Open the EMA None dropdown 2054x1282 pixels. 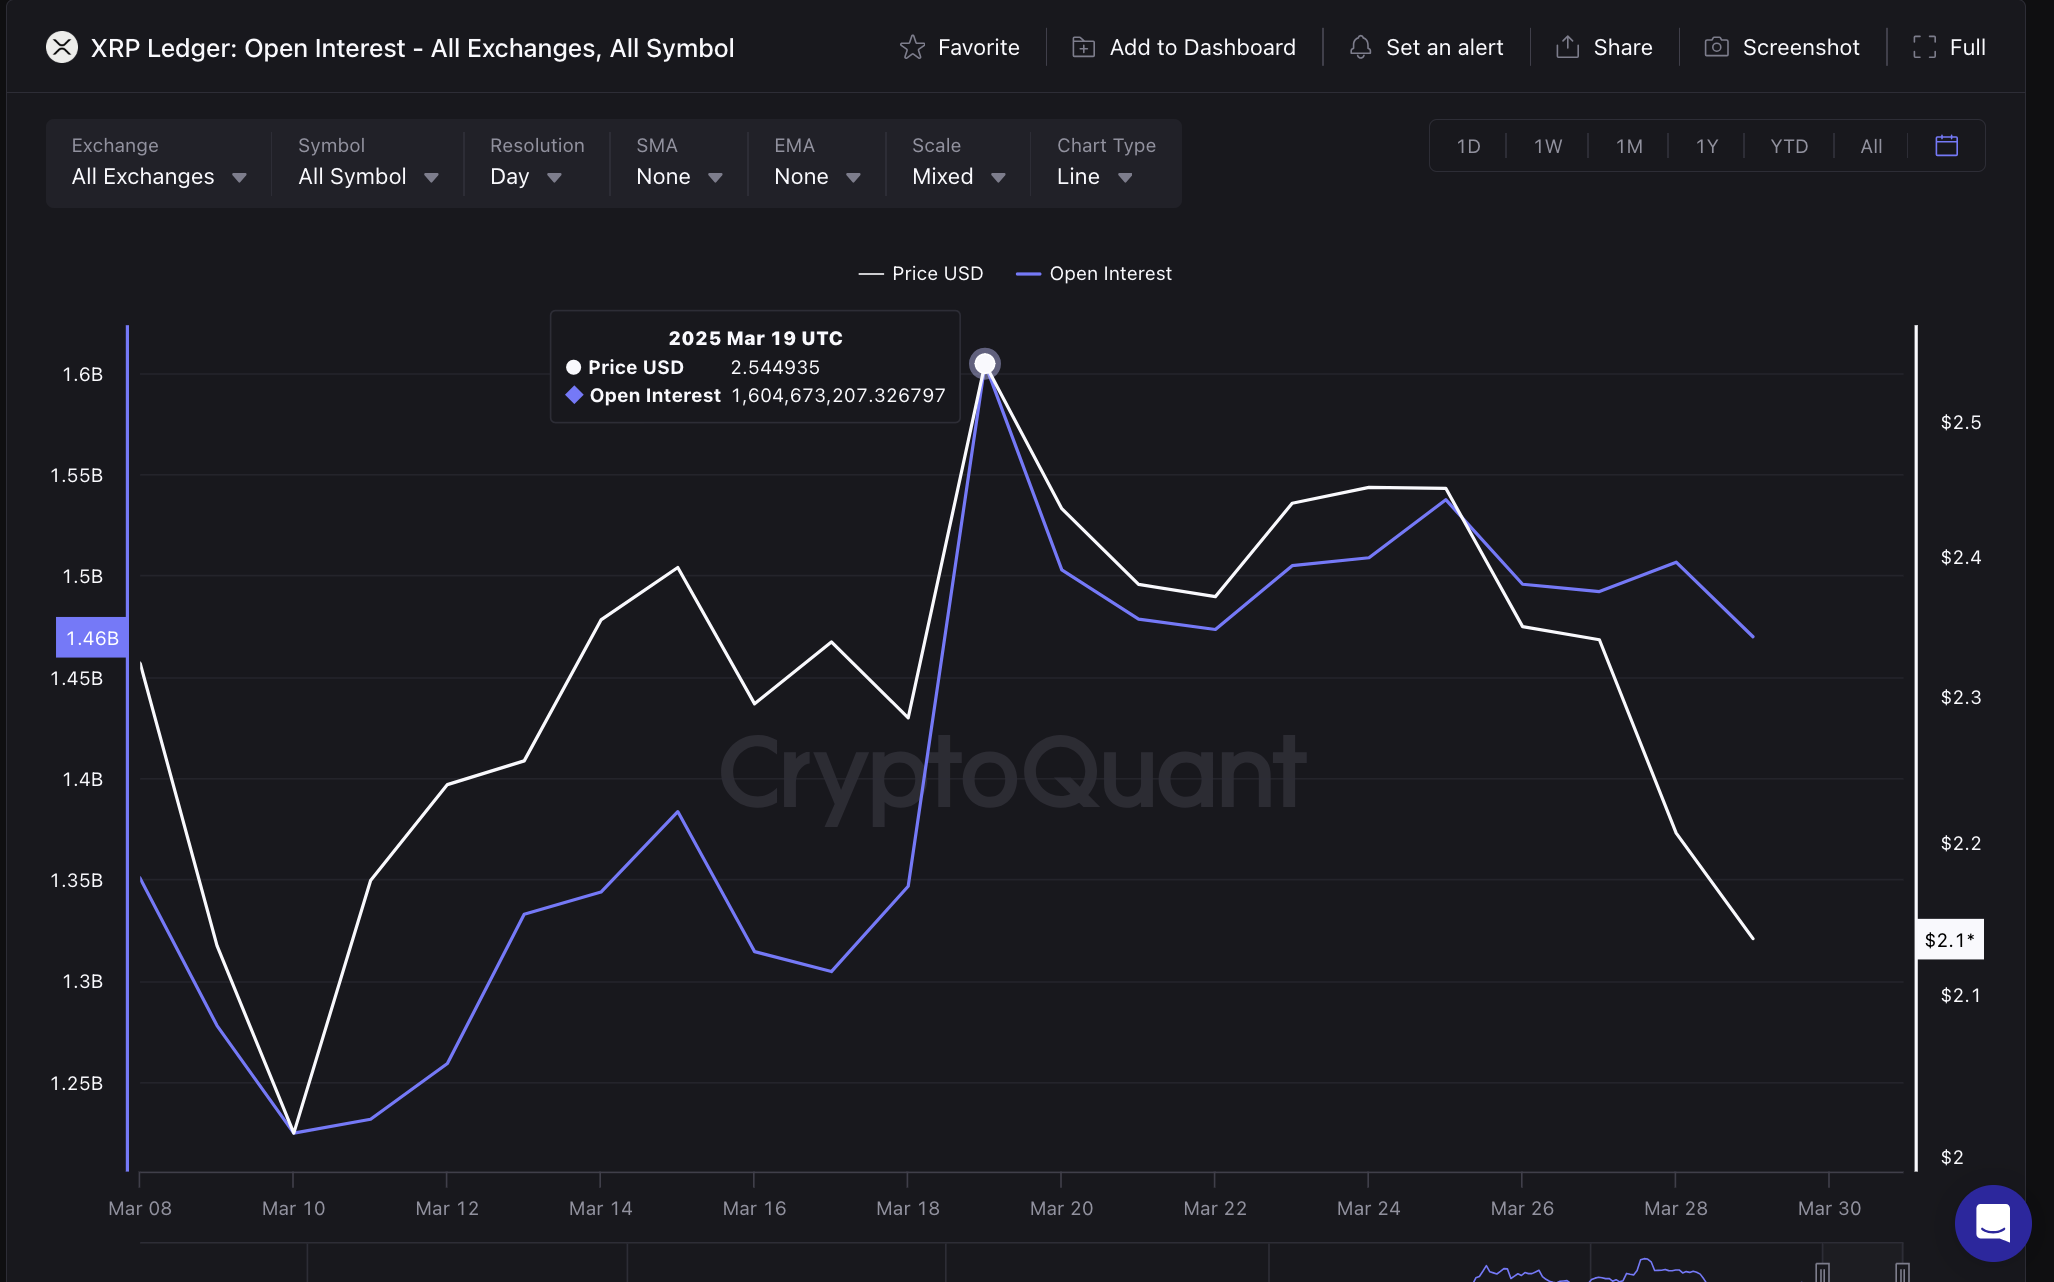click(x=817, y=163)
